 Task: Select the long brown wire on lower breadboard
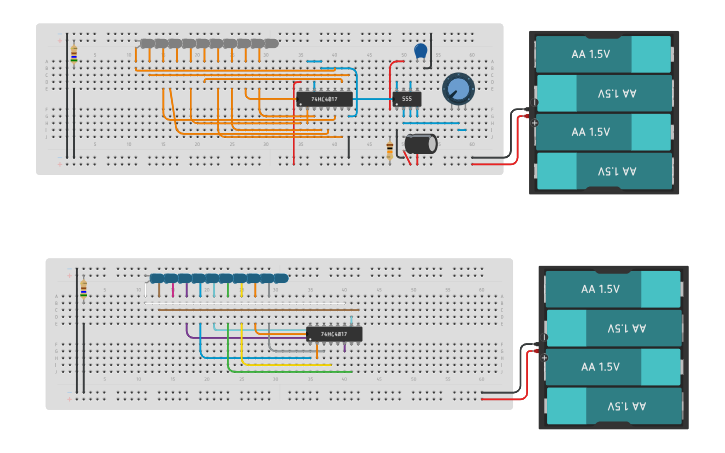(259, 310)
